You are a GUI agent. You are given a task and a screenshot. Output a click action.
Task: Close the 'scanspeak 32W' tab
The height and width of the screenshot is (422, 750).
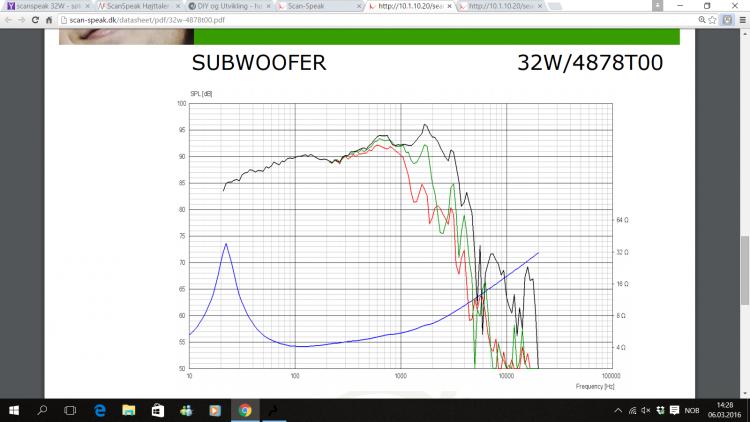click(87, 6)
